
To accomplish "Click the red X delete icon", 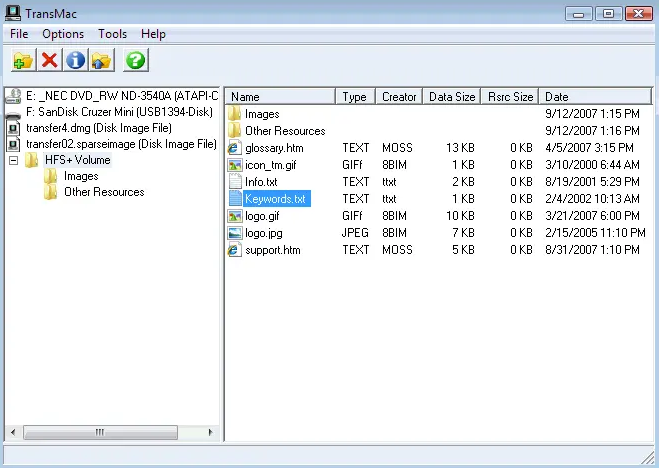I will click(49, 61).
